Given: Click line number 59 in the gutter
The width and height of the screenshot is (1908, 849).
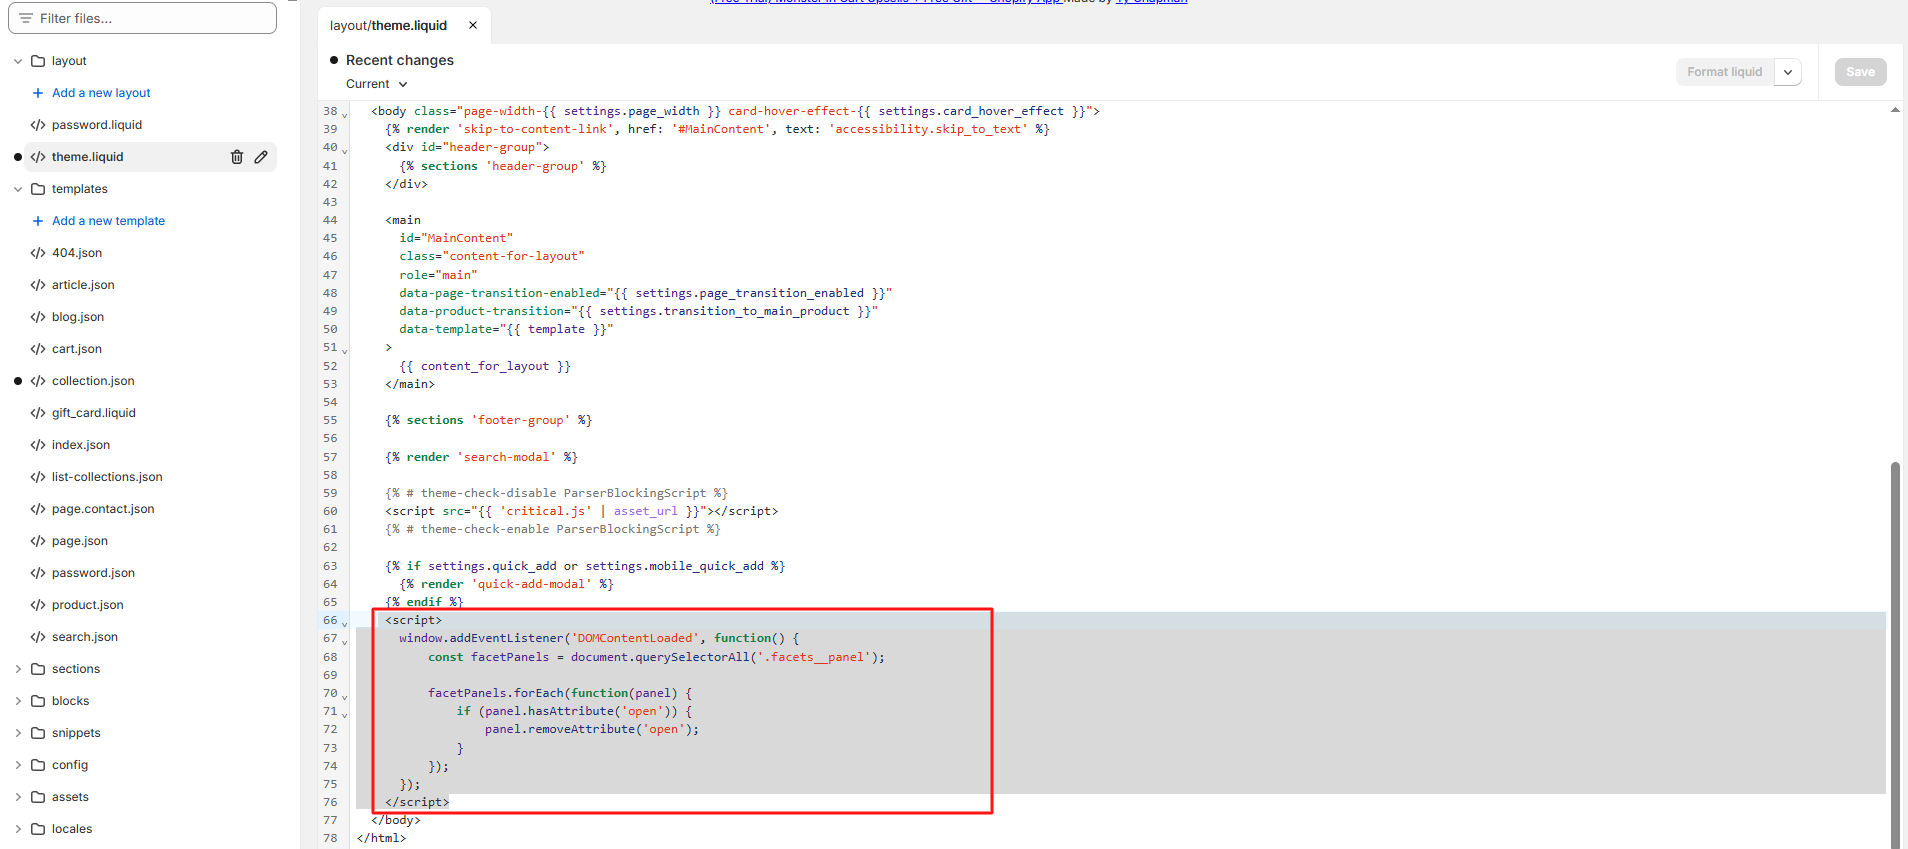Looking at the screenshot, I should click(330, 493).
